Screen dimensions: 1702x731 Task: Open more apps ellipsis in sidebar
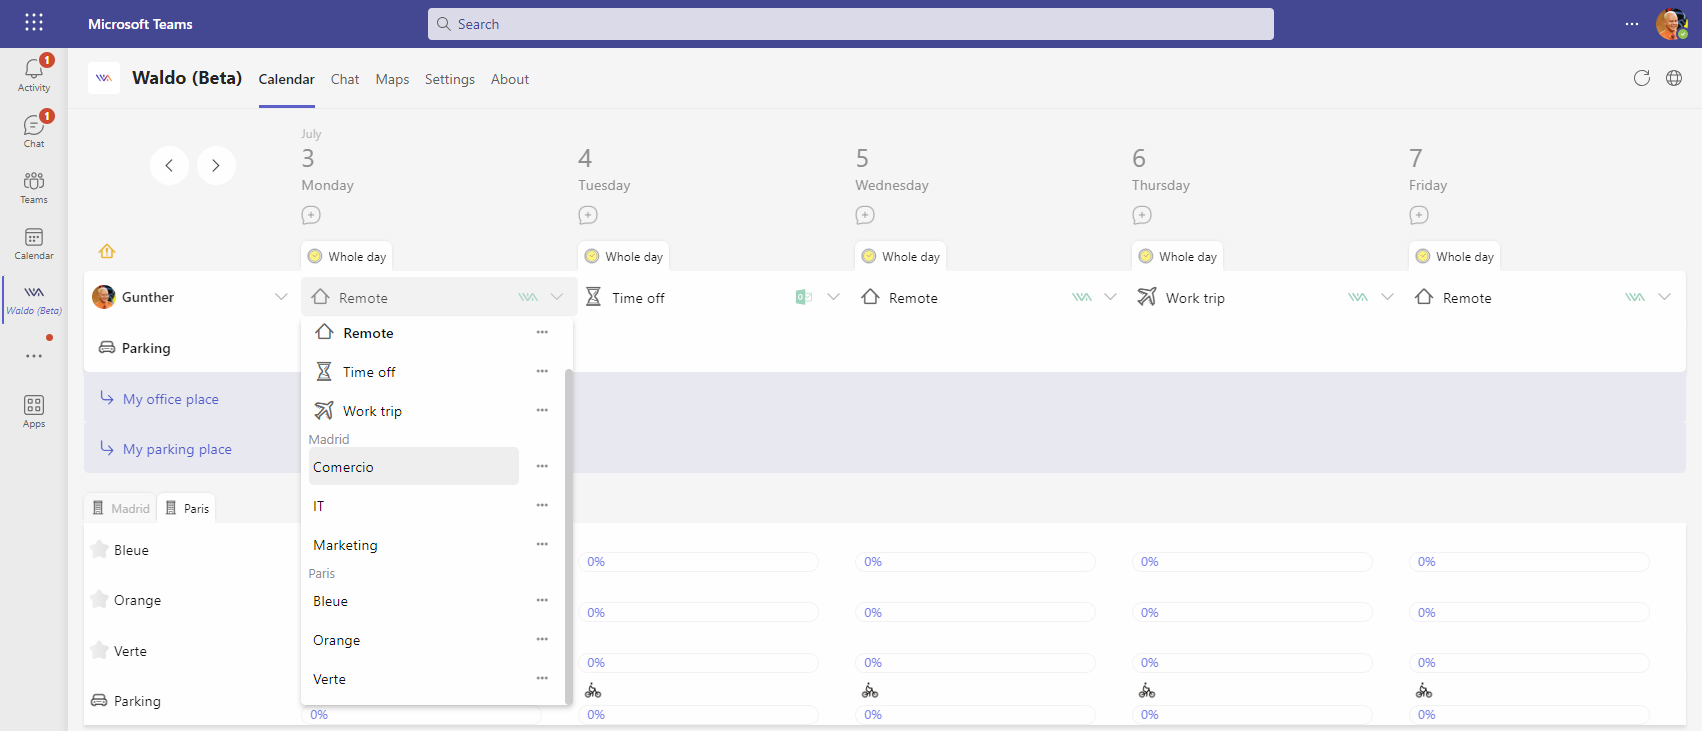pos(34,356)
